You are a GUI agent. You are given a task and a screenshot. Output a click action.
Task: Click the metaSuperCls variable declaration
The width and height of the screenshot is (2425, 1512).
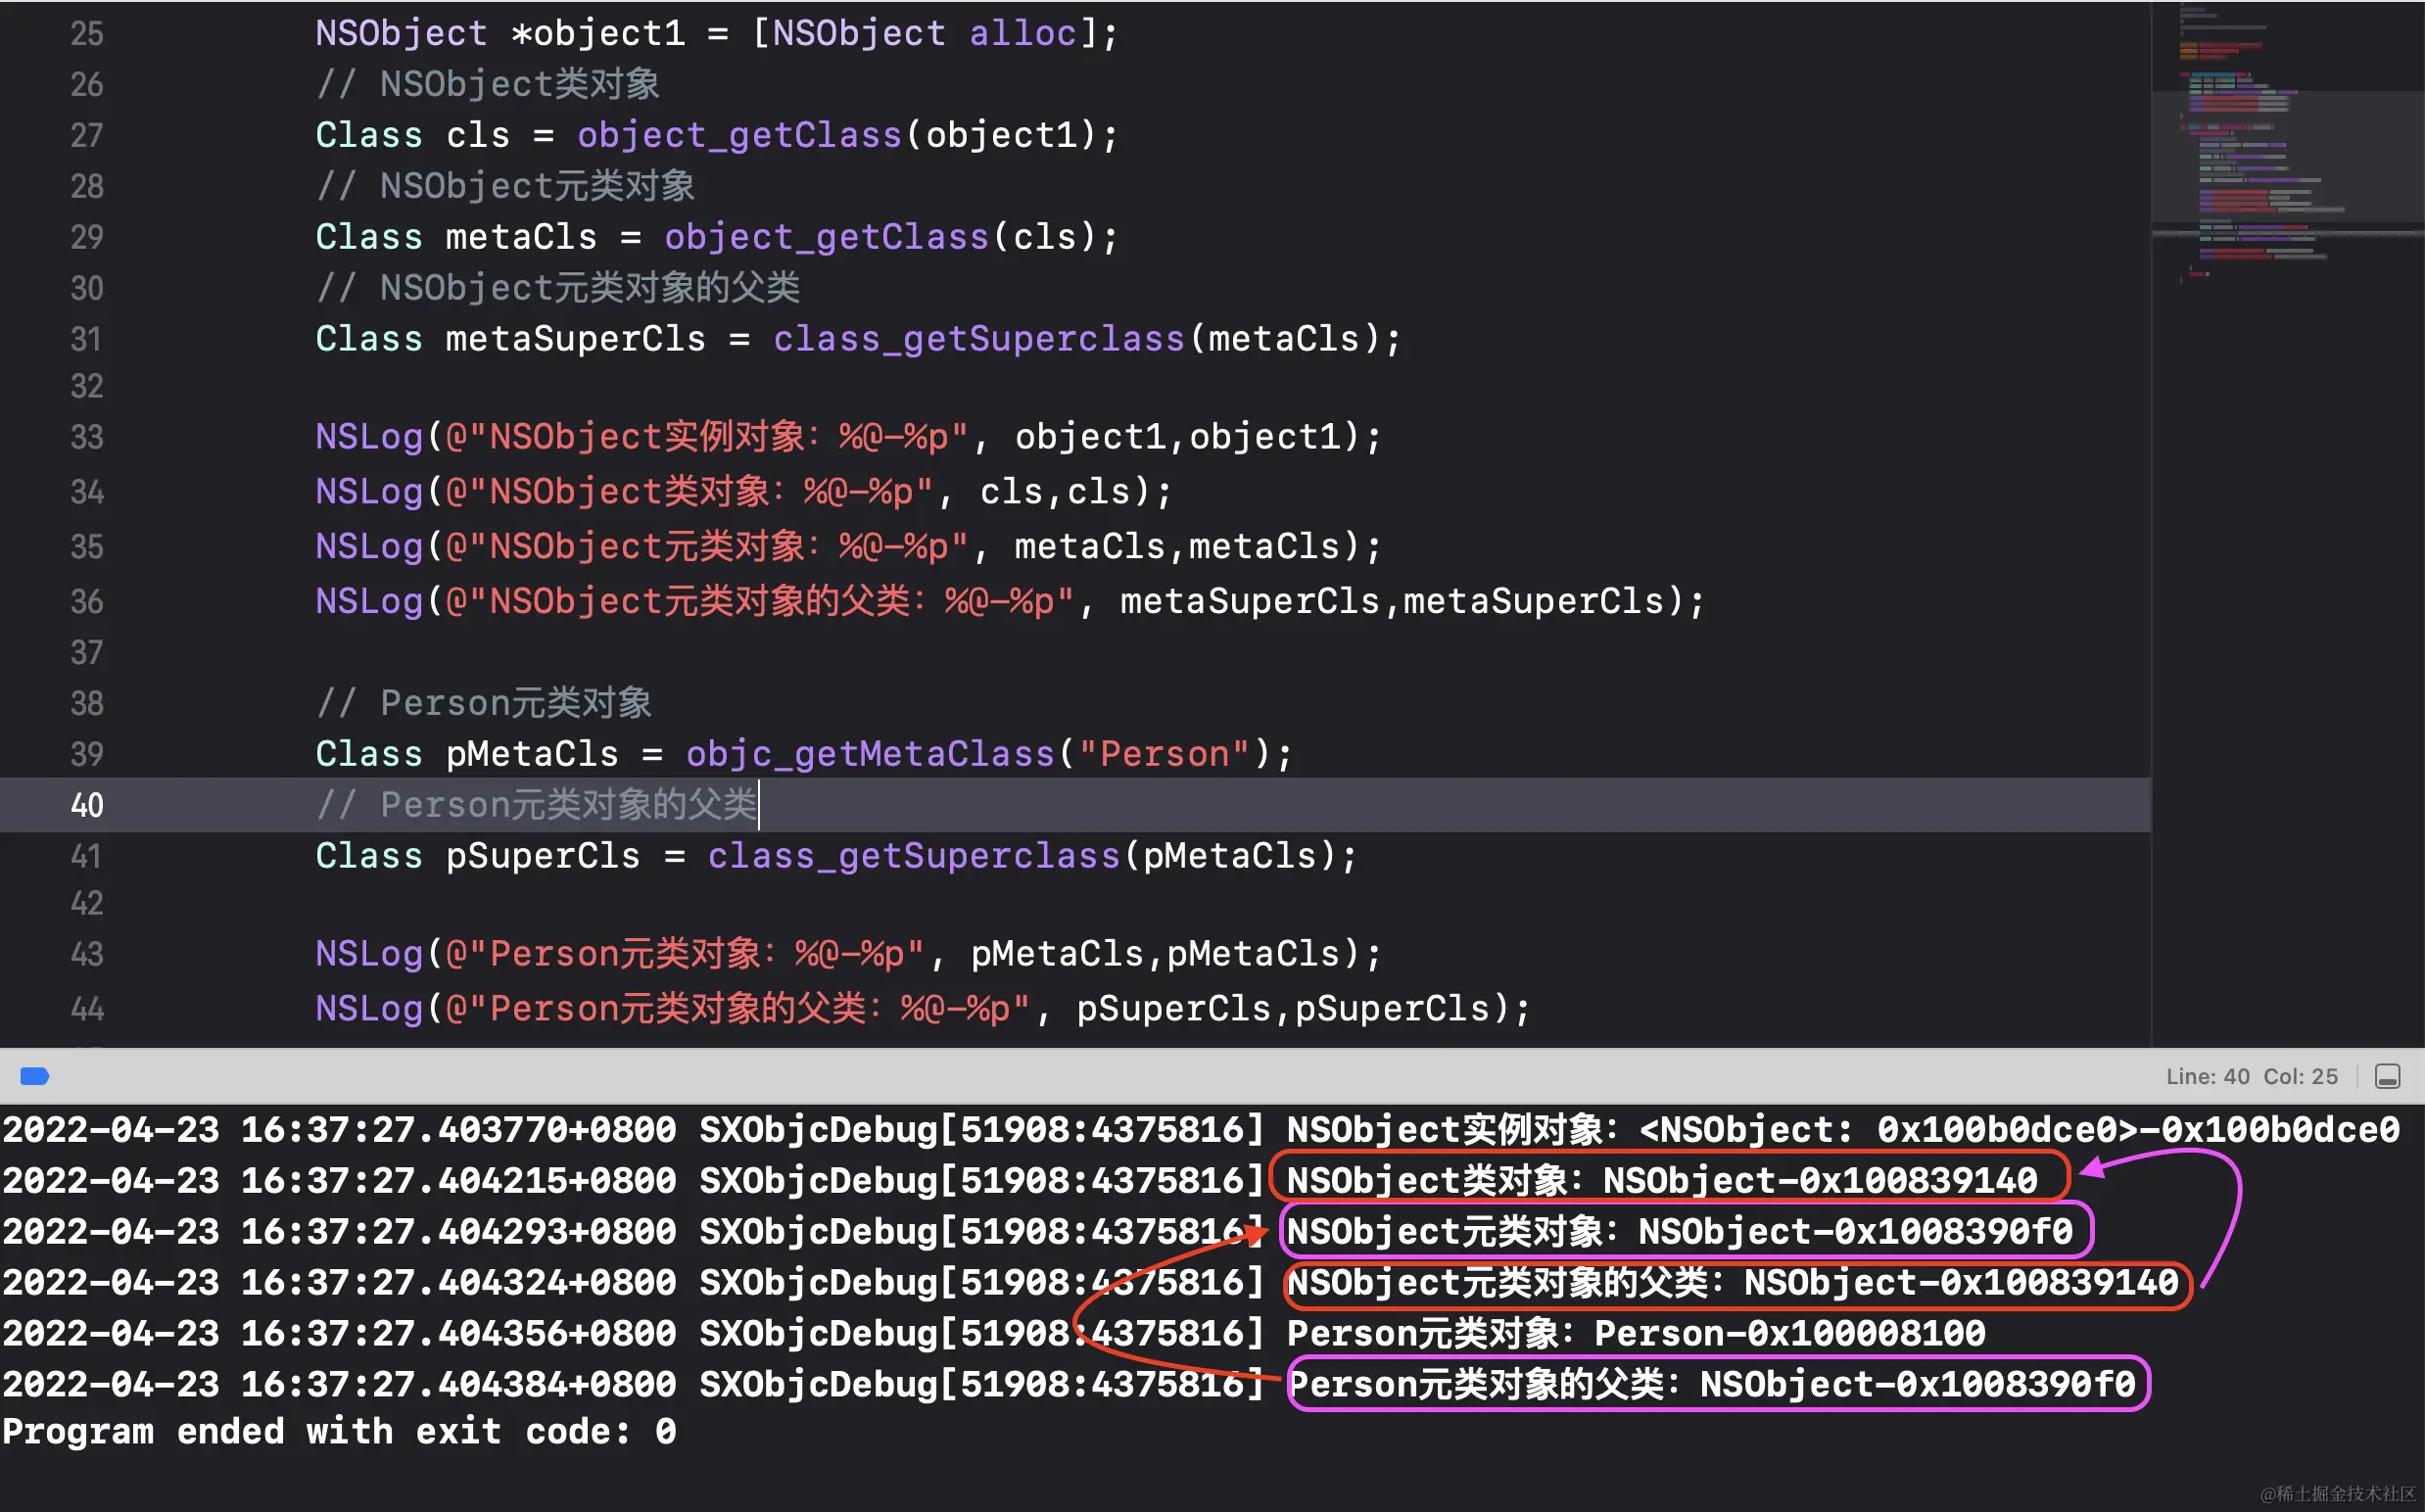click(x=575, y=339)
